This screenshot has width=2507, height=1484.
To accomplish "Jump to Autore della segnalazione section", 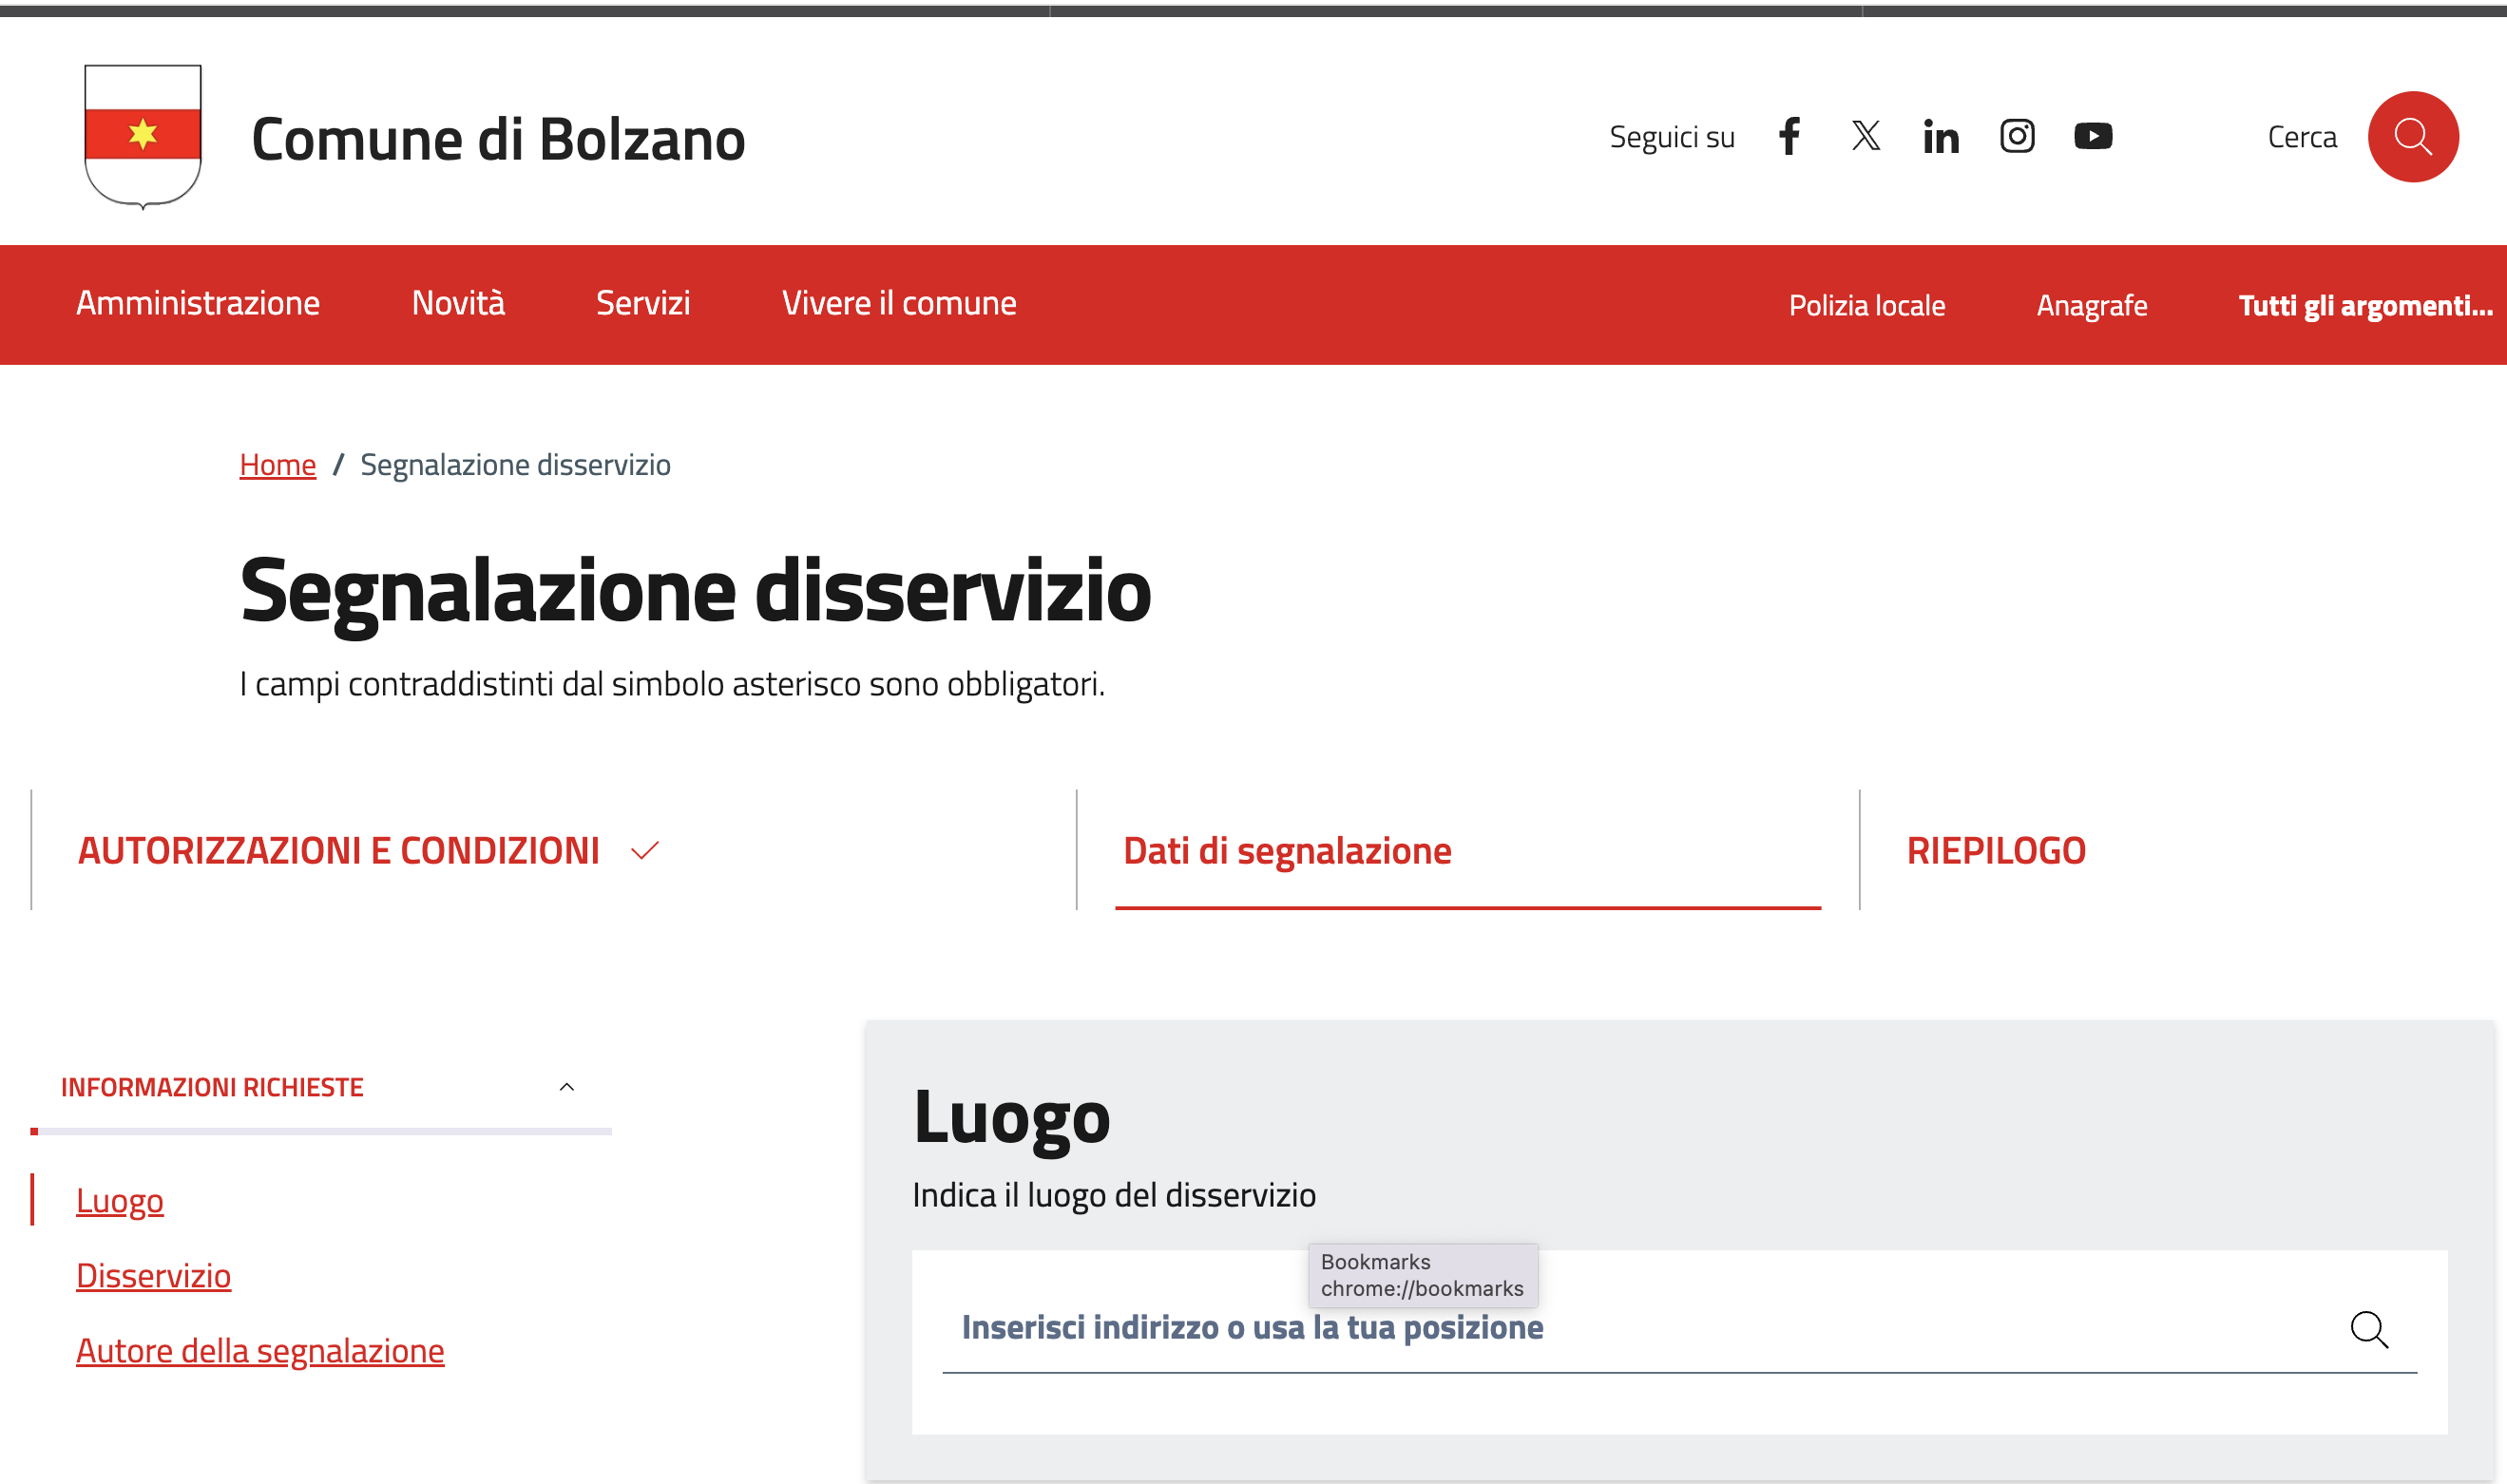I will 260,1350.
